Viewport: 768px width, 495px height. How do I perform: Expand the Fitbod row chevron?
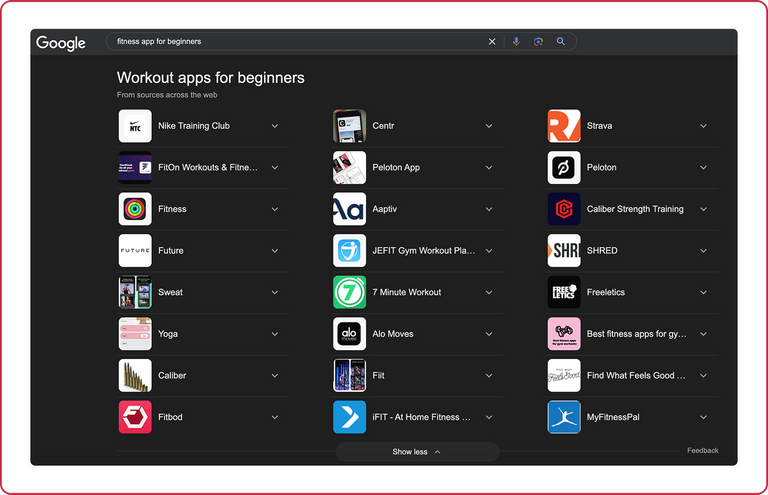click(275, 417)
